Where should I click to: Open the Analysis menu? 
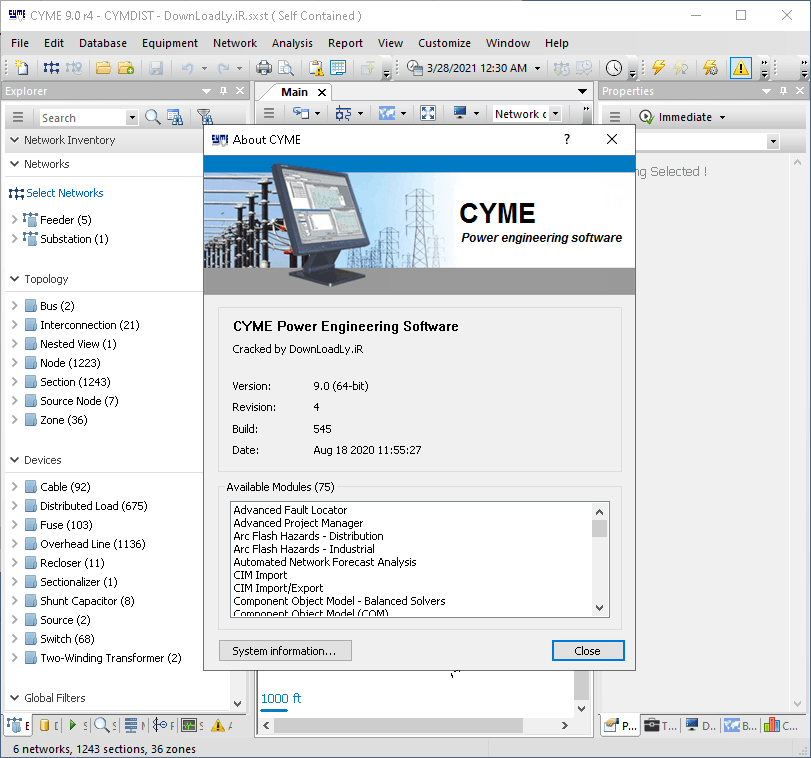coord(292,43)
